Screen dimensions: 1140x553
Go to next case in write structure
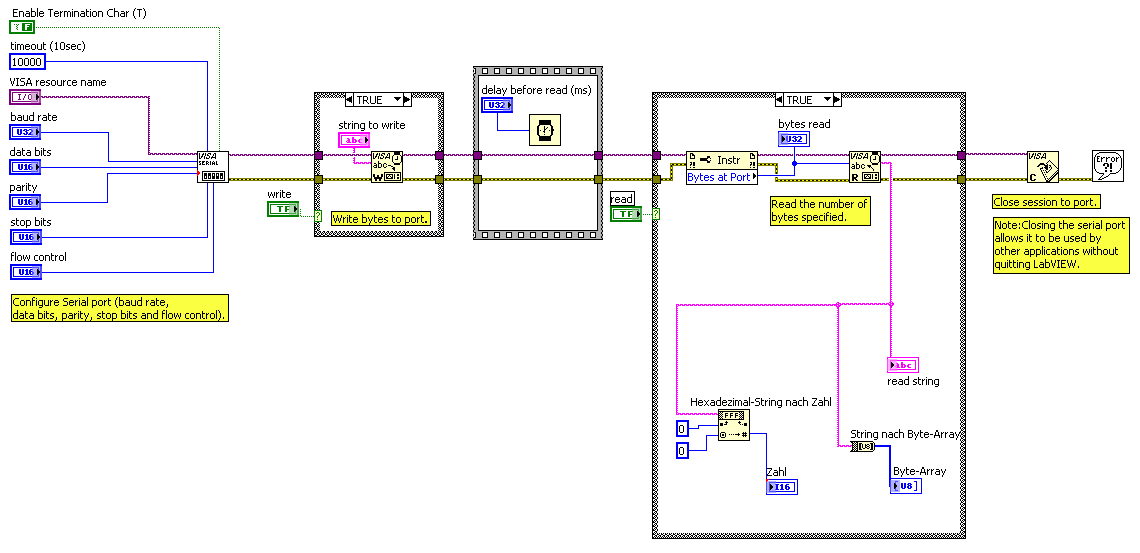(x=407, y=100)
